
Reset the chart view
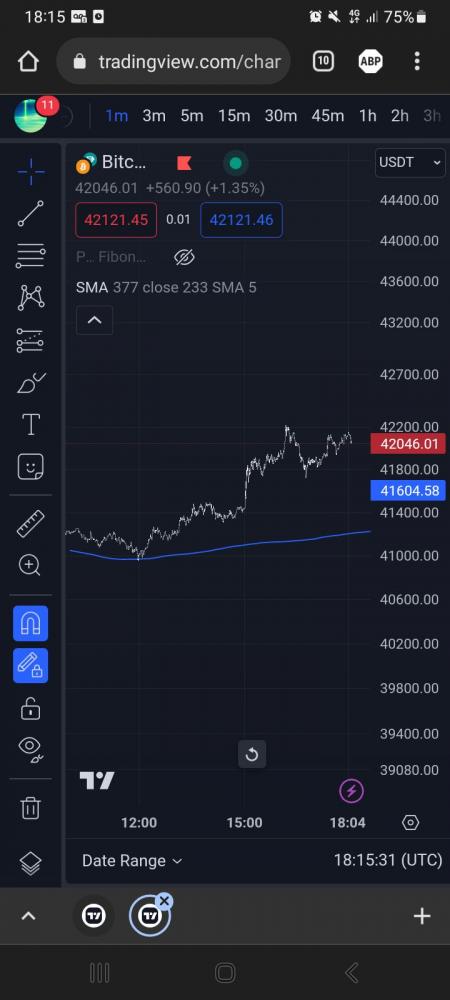point(252,754)
